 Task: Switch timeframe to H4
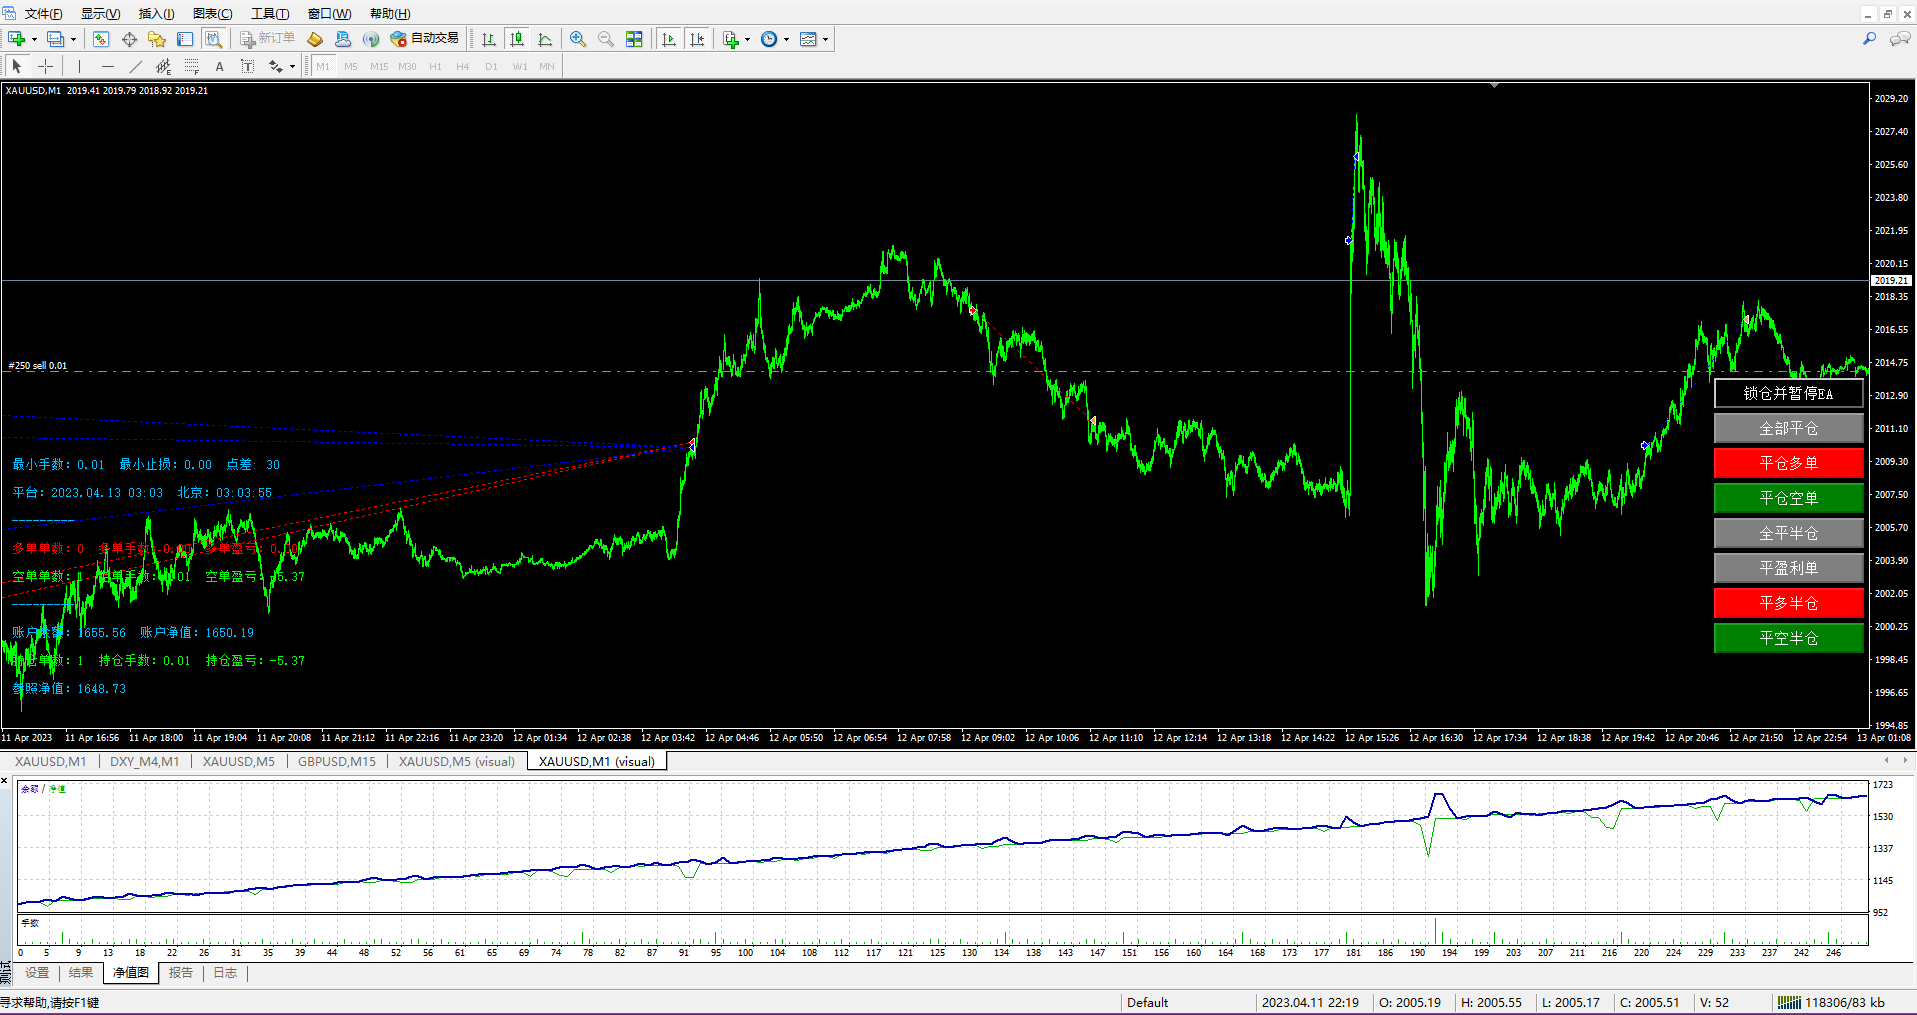(463, 67)
